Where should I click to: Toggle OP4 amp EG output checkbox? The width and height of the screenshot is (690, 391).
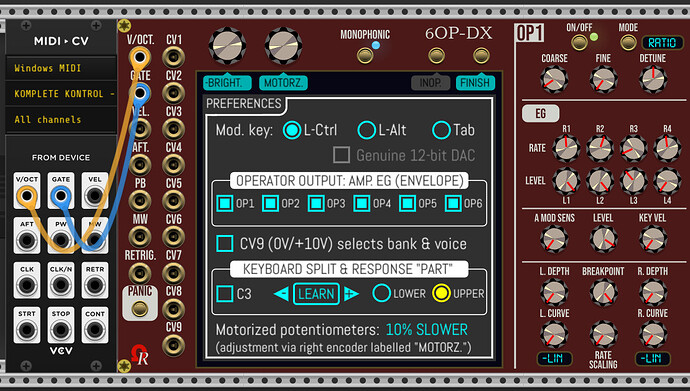pyautogui.click(x=362, y=204)
